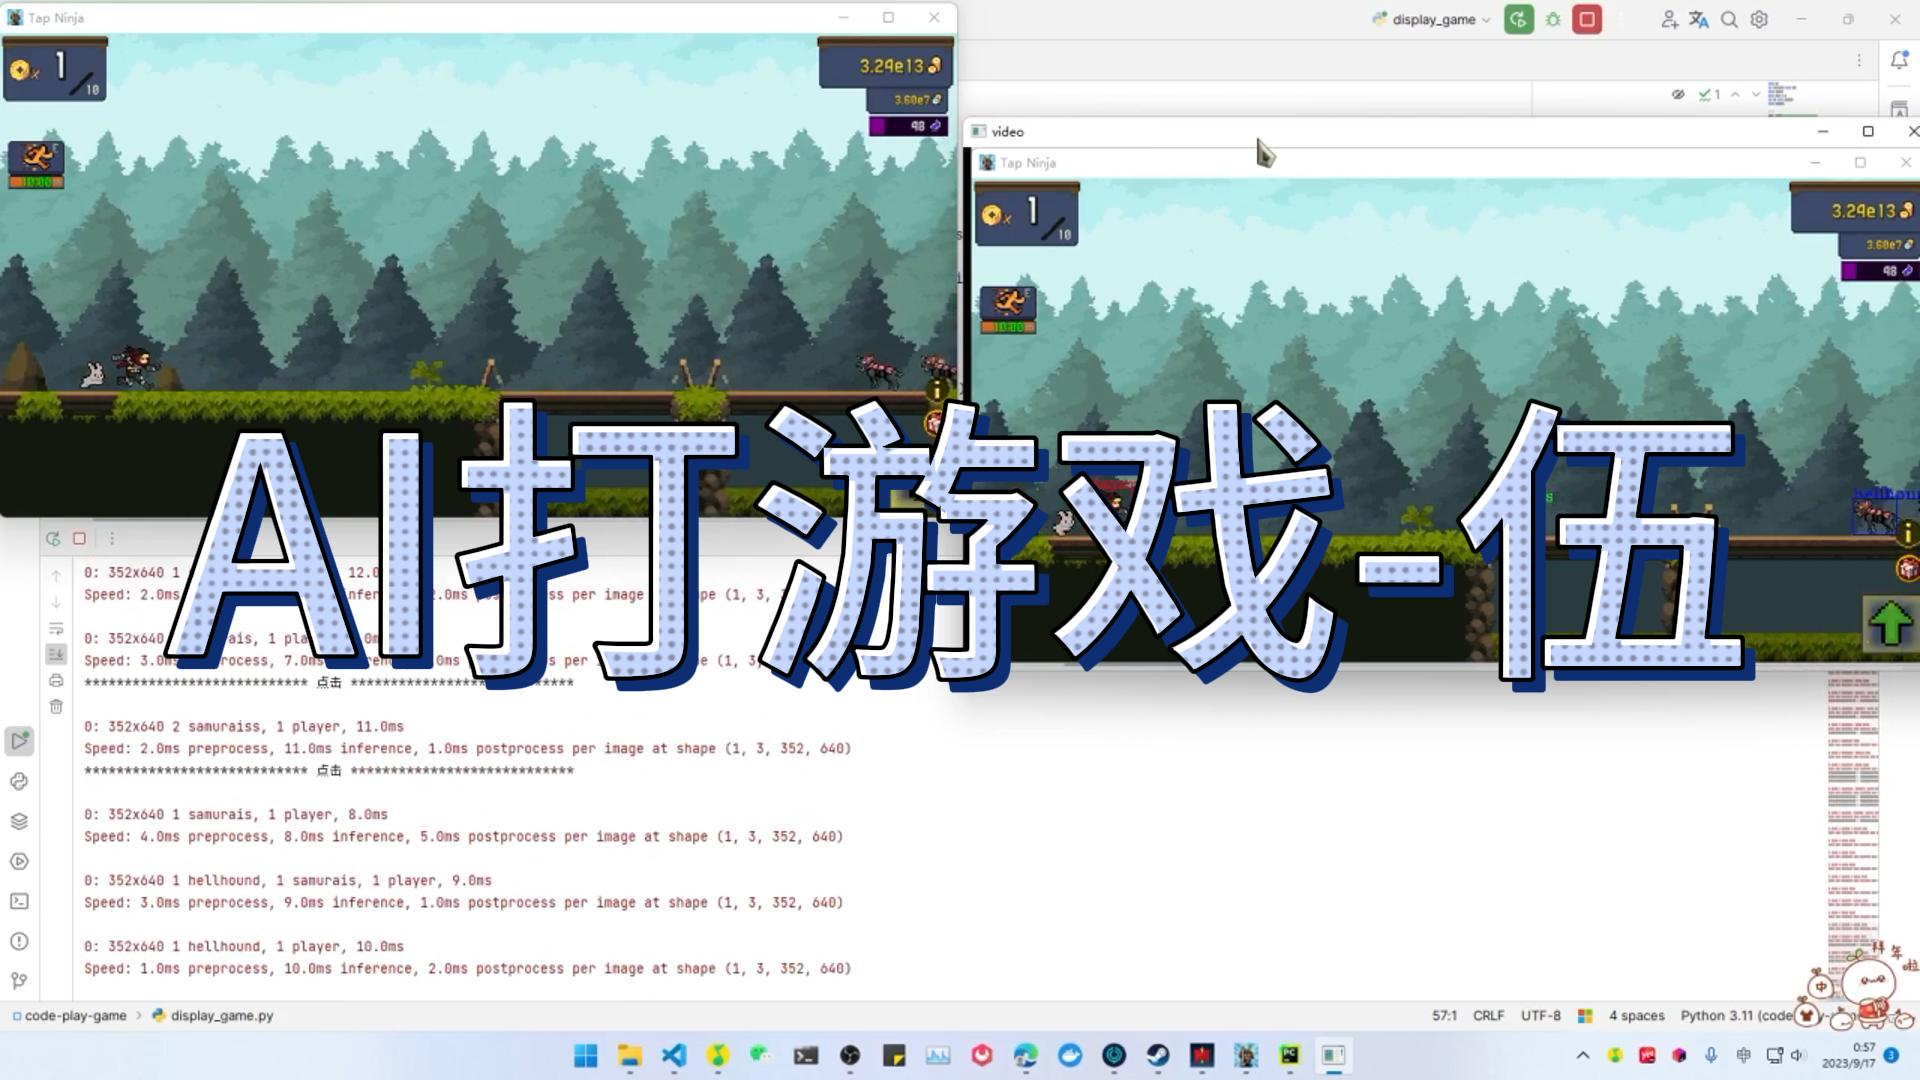Expand the system tray hidden icons chevron
The height and width of the screenshot is (1080, 1920).
(1582, 1055)
